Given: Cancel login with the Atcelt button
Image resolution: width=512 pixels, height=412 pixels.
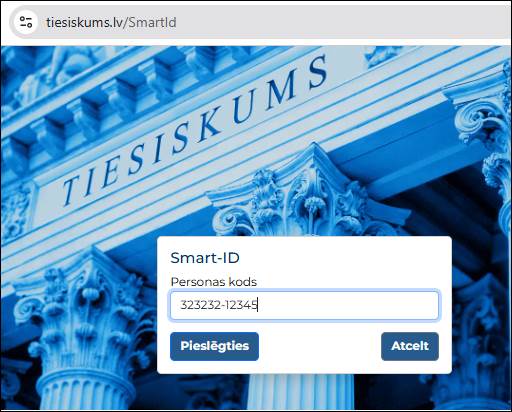Looking at the screenshot, I should (x=410, y=346).
